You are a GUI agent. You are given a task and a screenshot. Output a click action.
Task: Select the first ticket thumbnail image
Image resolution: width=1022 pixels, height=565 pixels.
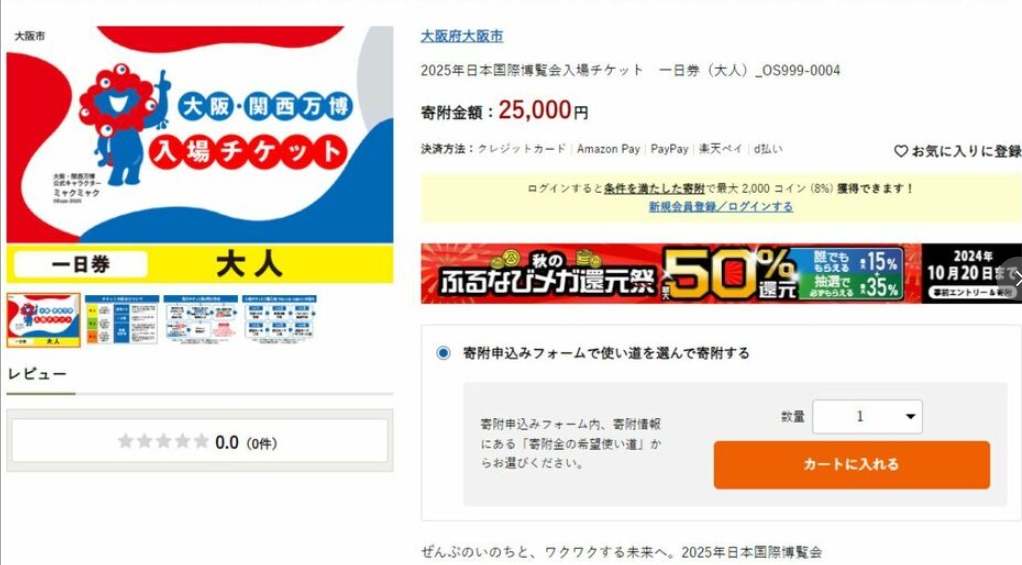(44, 320)
